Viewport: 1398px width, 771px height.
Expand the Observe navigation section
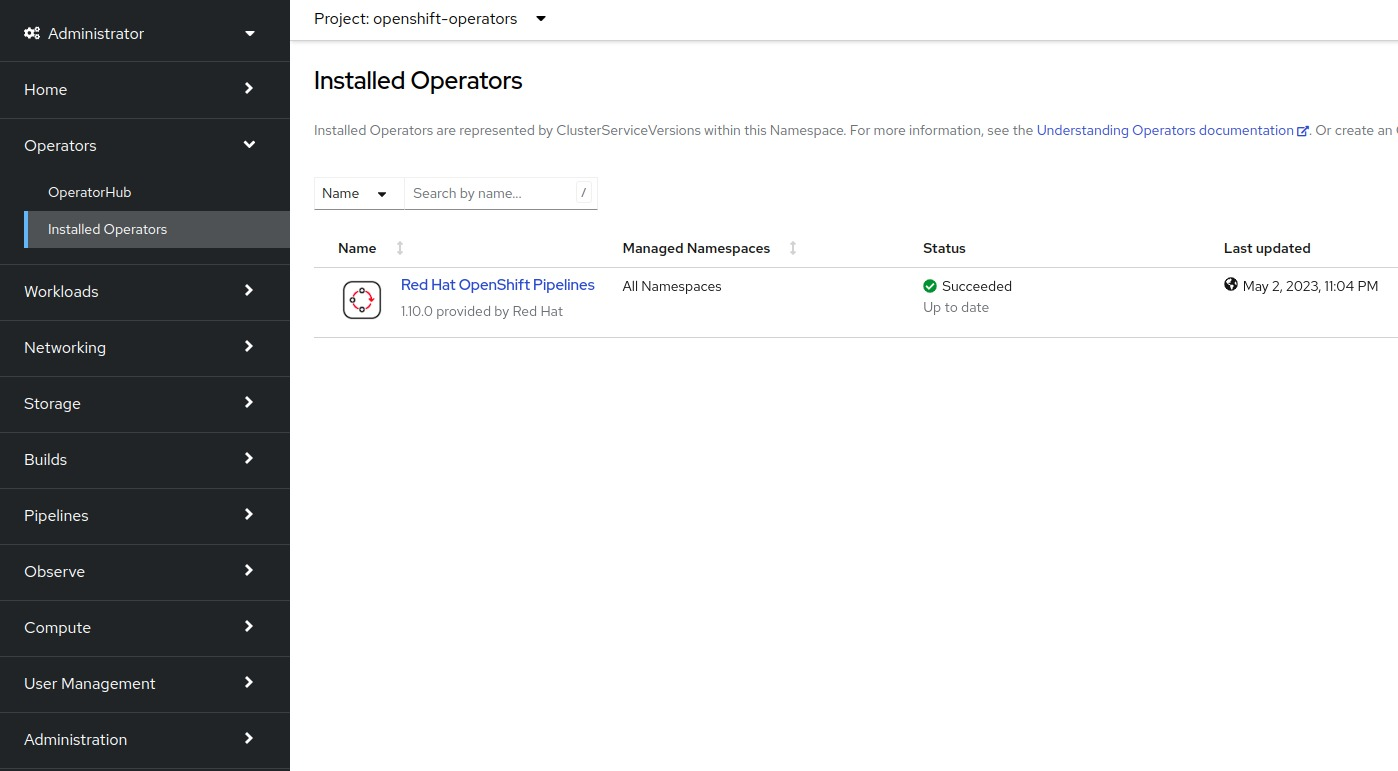145,571
